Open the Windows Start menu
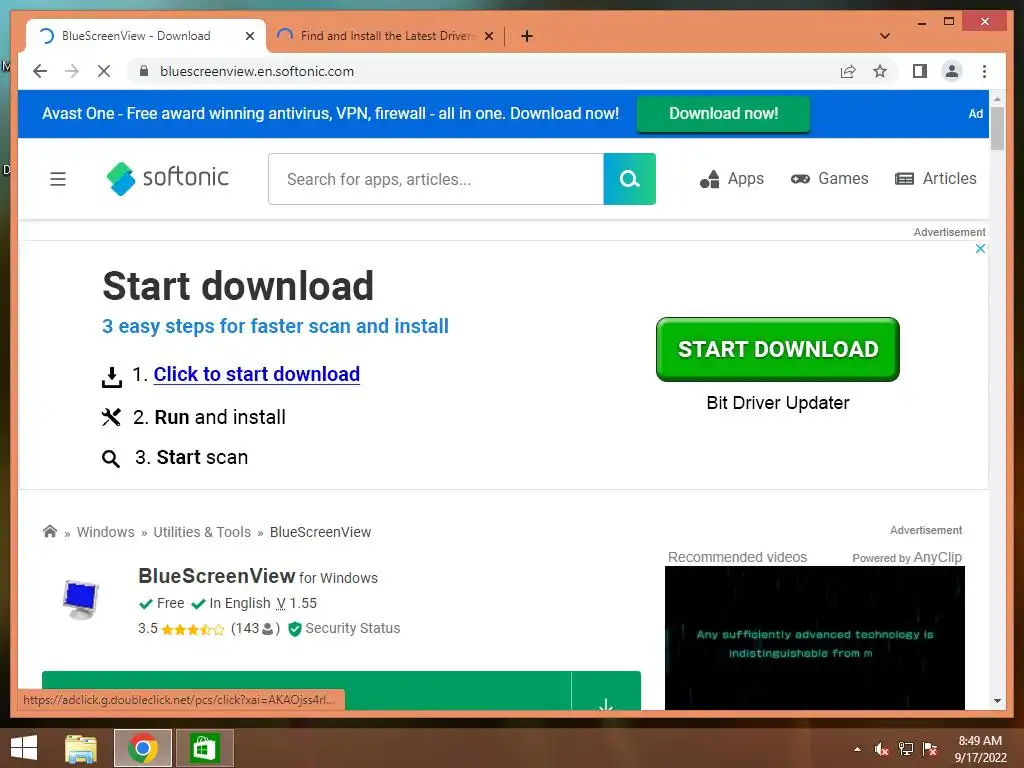Image resolution: width=1024 pixels, height=768 pixels. 24,748
